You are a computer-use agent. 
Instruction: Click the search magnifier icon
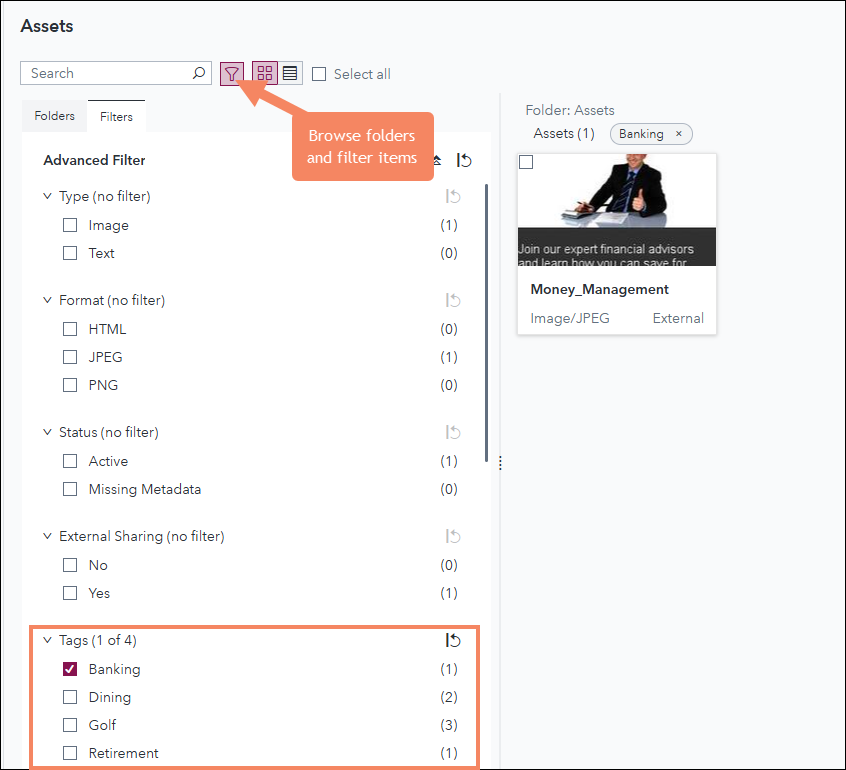[199, 73]
